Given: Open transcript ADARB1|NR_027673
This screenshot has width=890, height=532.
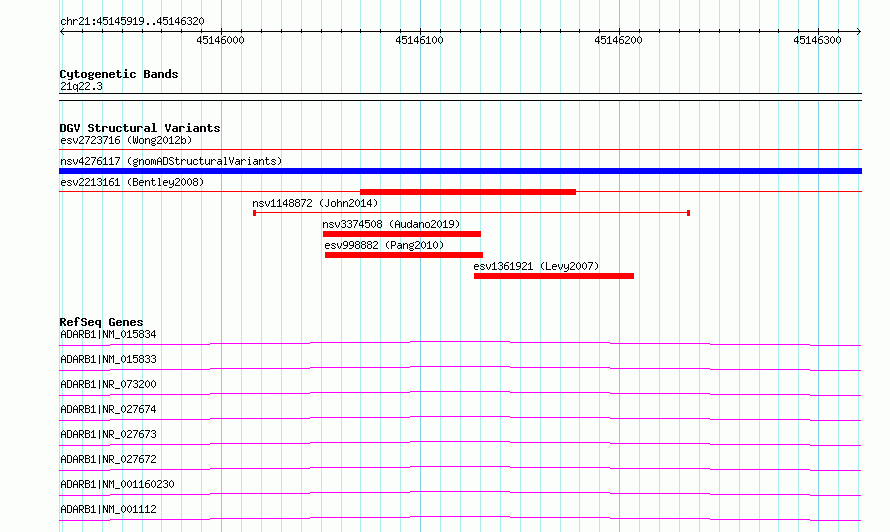Looking at the screenshot, I should (x=108, y=434).
